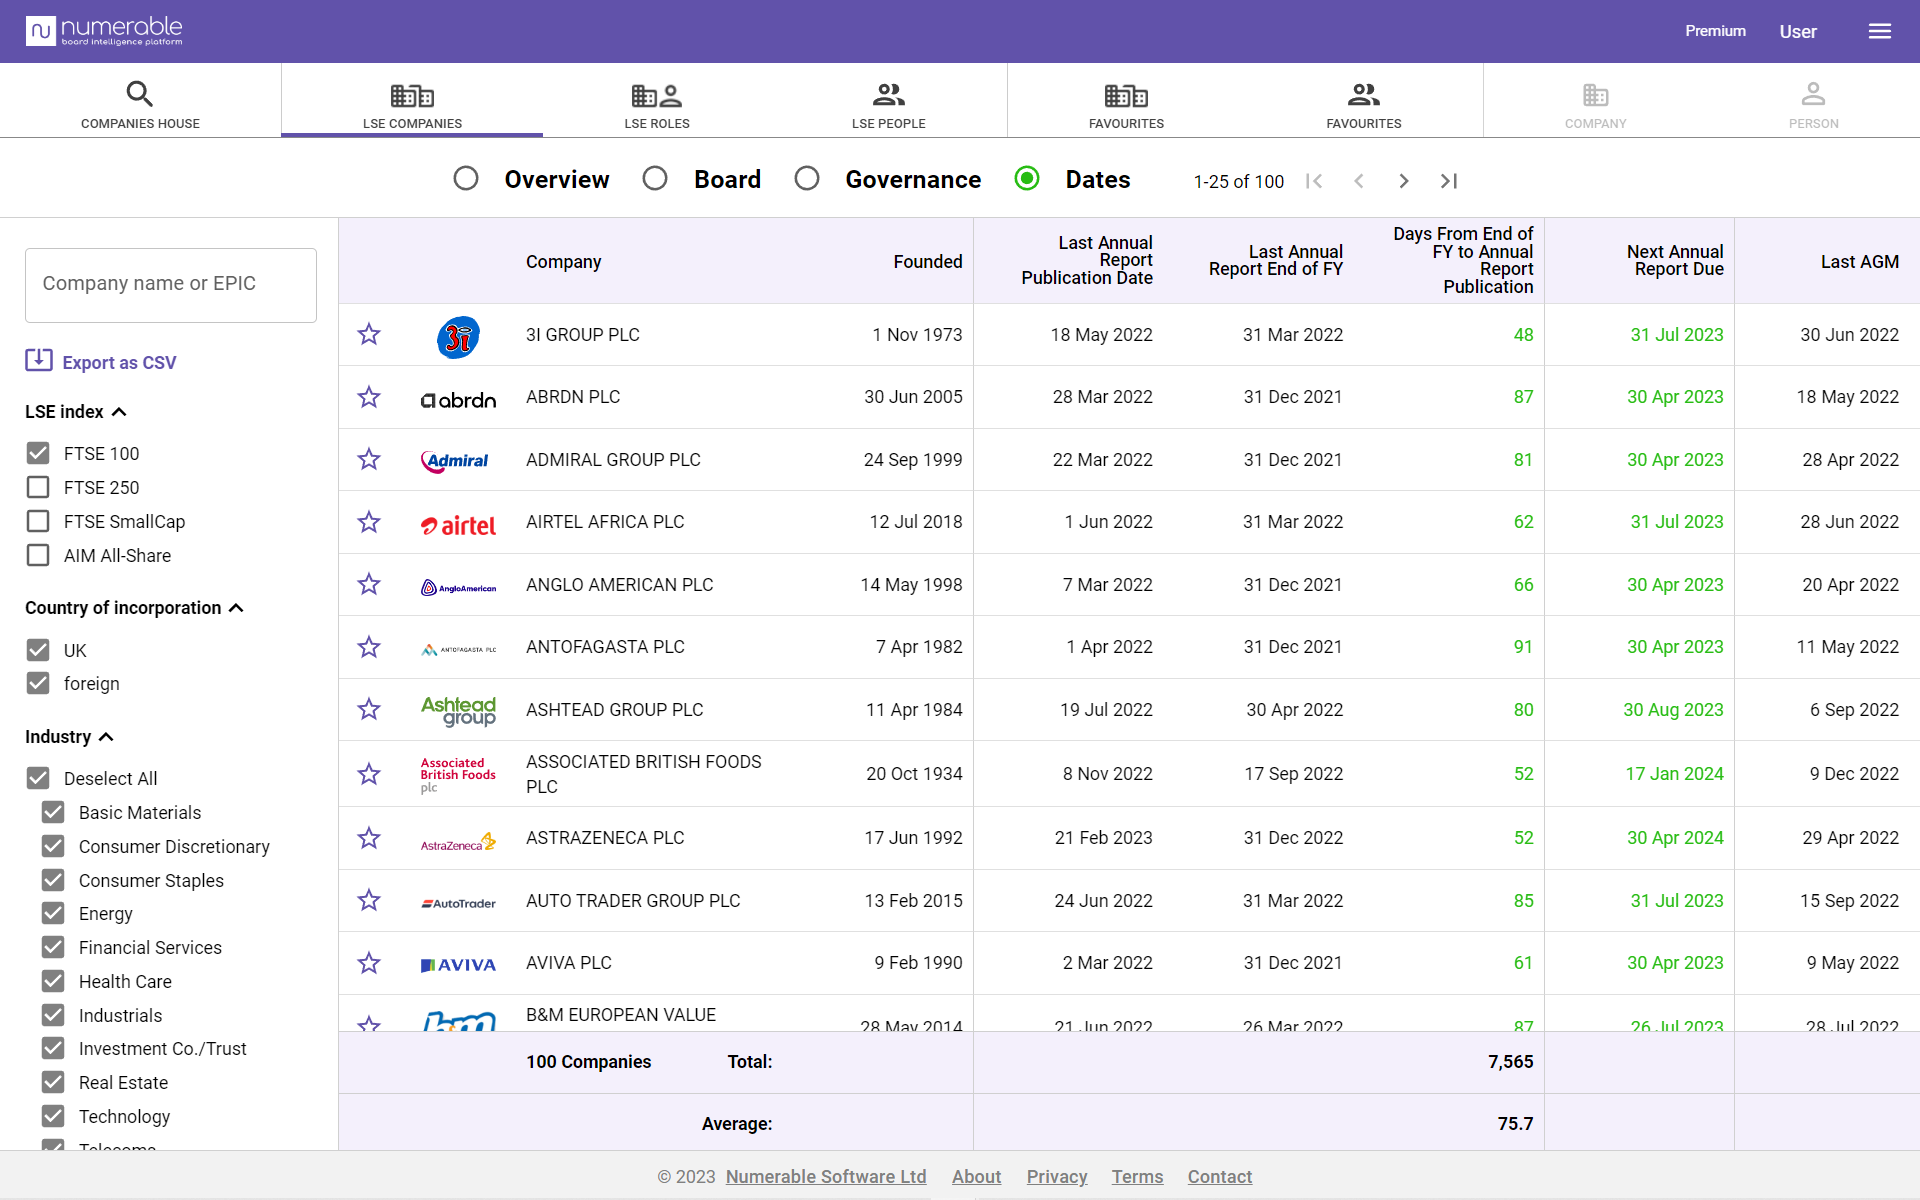1920x1200 pixels.
Task: Sort by Next Annual Report Due header
Action: (x=1675, y=260)
